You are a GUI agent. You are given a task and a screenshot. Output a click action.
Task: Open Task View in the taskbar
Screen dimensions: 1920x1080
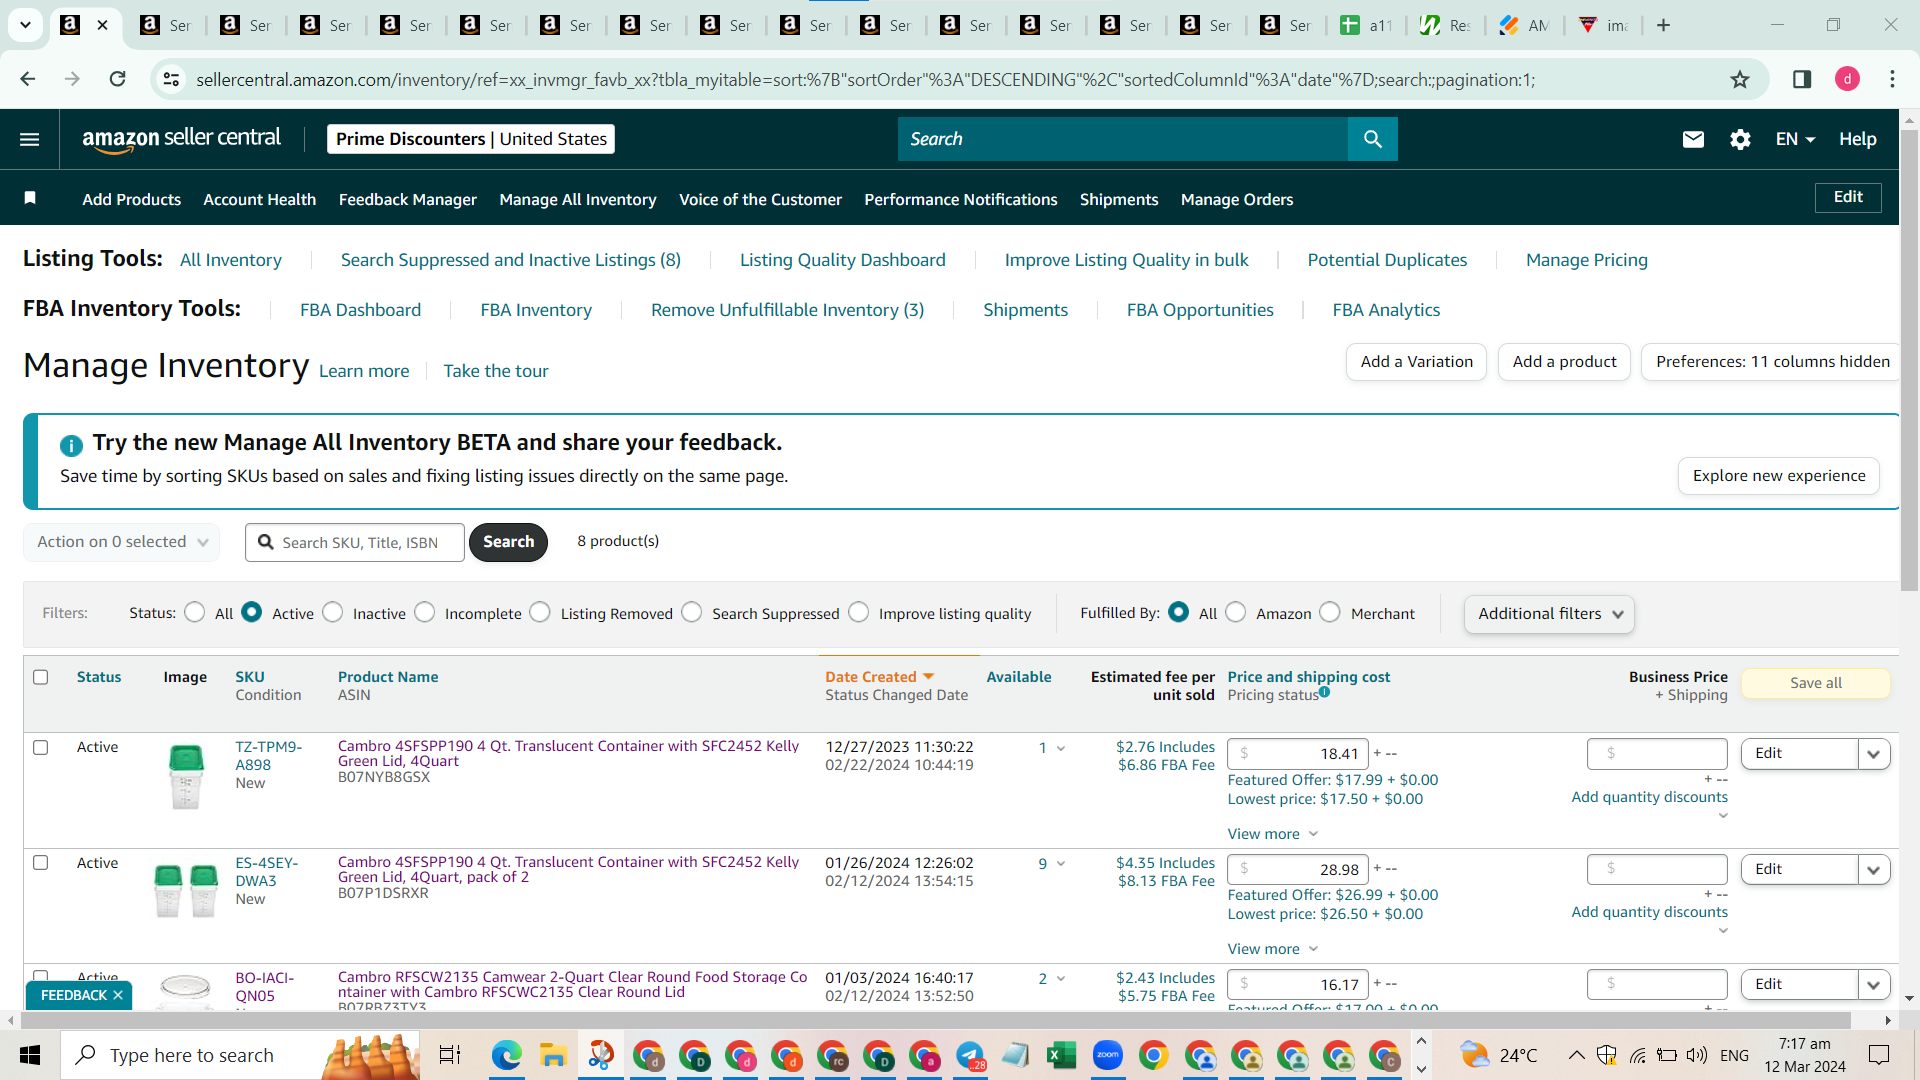(x=450, y=1055)
